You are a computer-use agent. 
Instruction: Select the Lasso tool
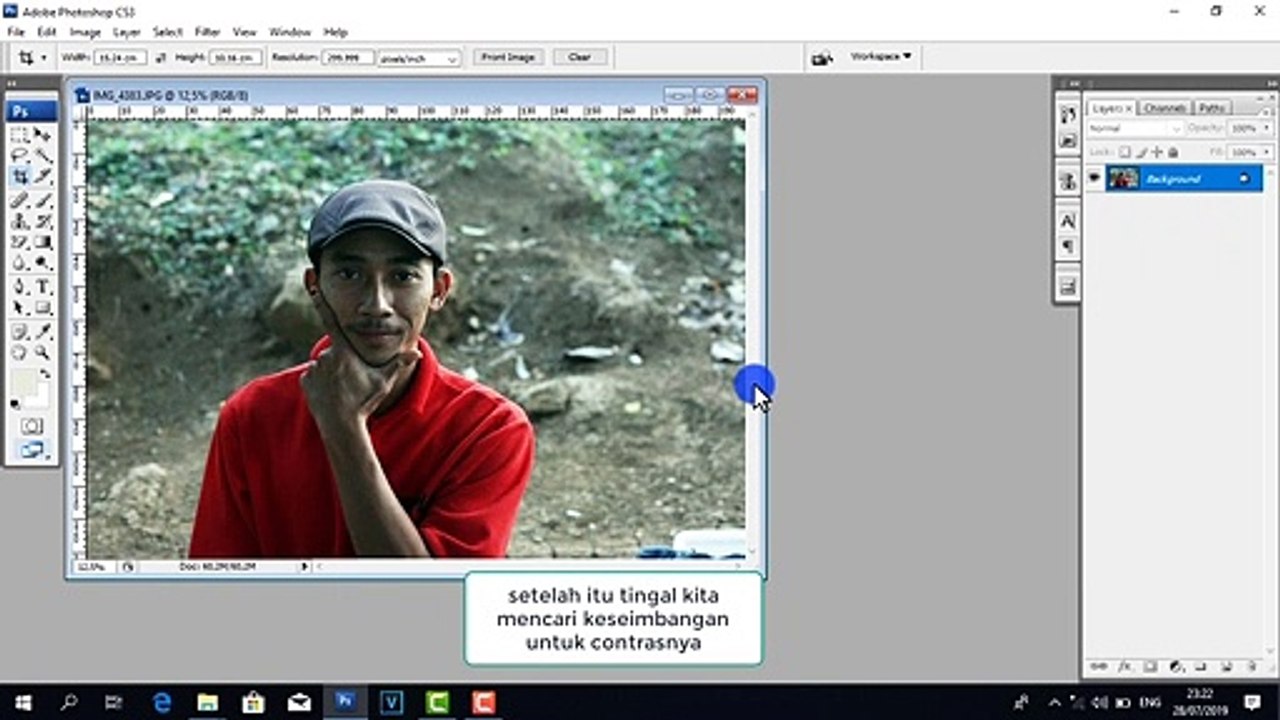[19, 155]
